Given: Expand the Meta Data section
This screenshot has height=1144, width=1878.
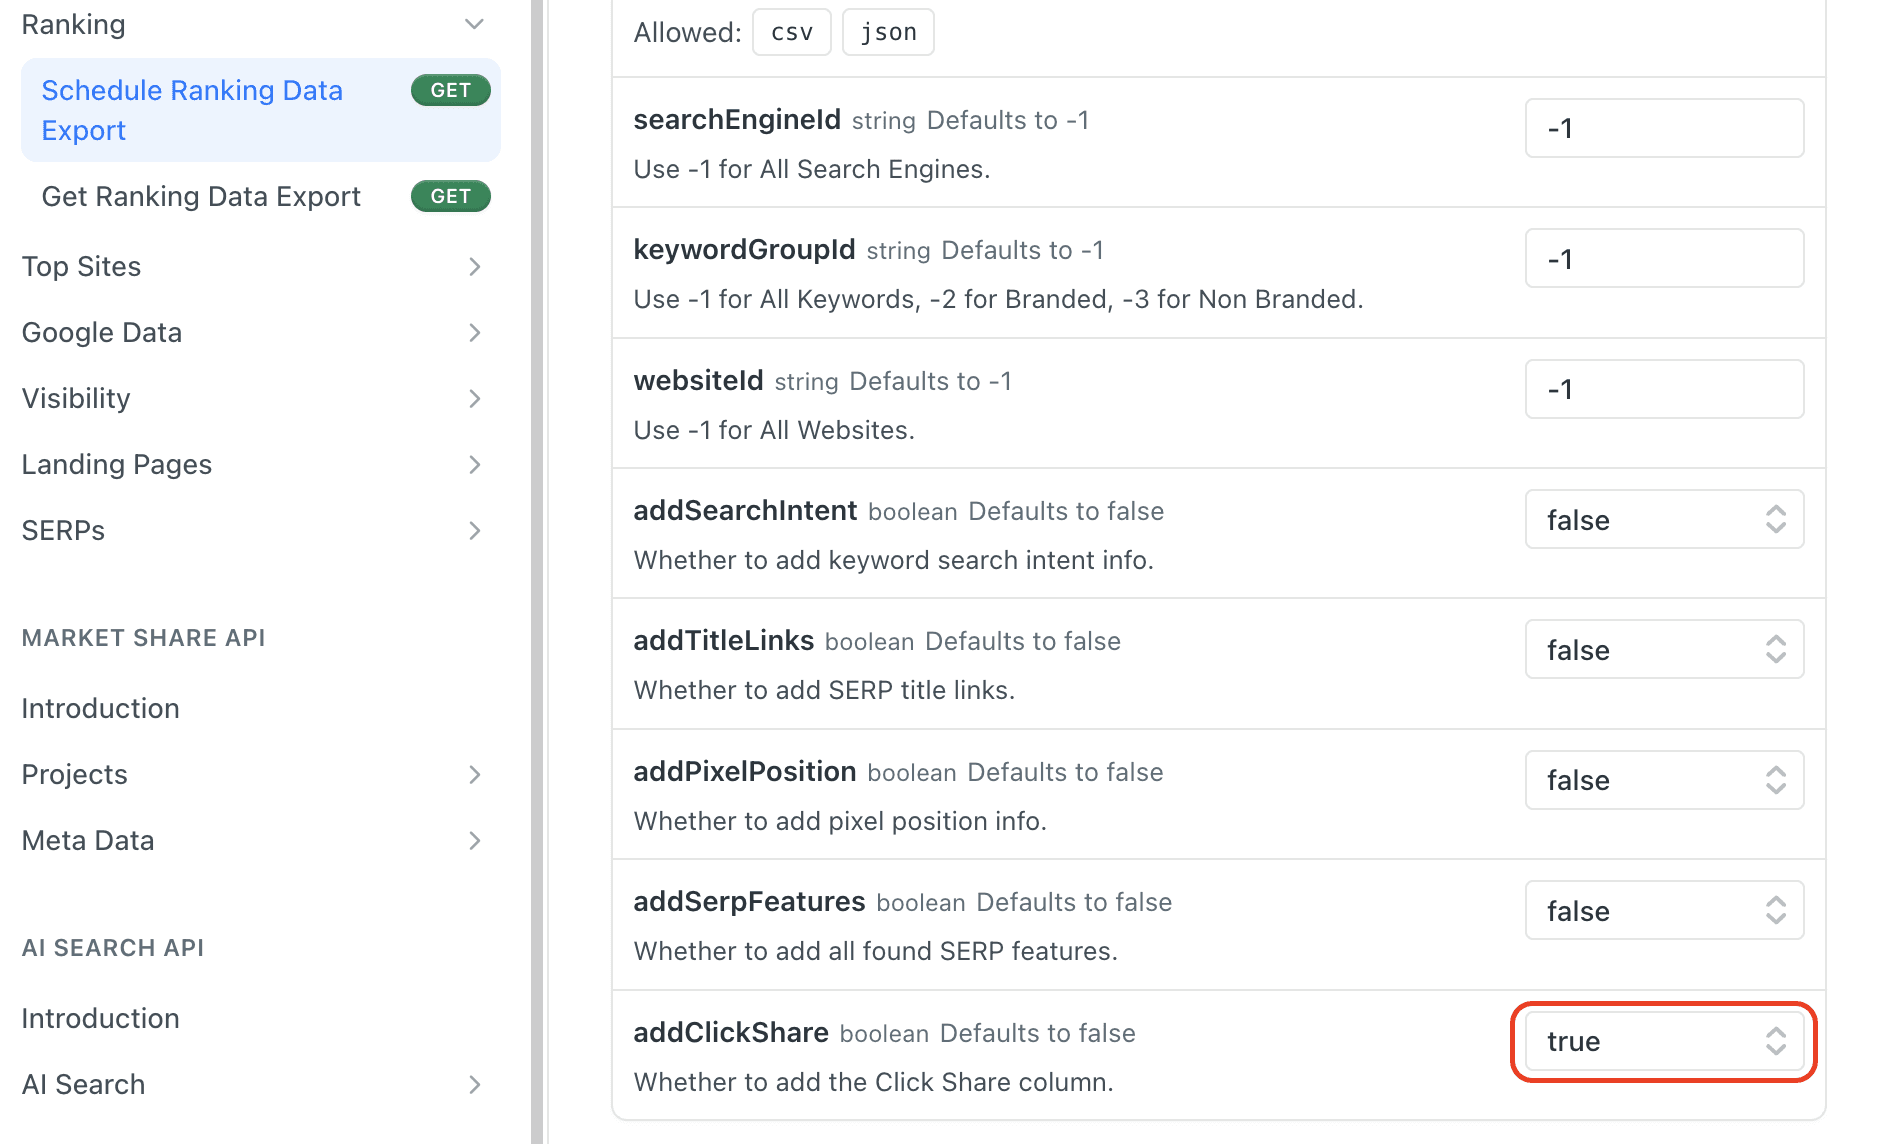Looking at the screenshot, I should (x=474, y=841).
